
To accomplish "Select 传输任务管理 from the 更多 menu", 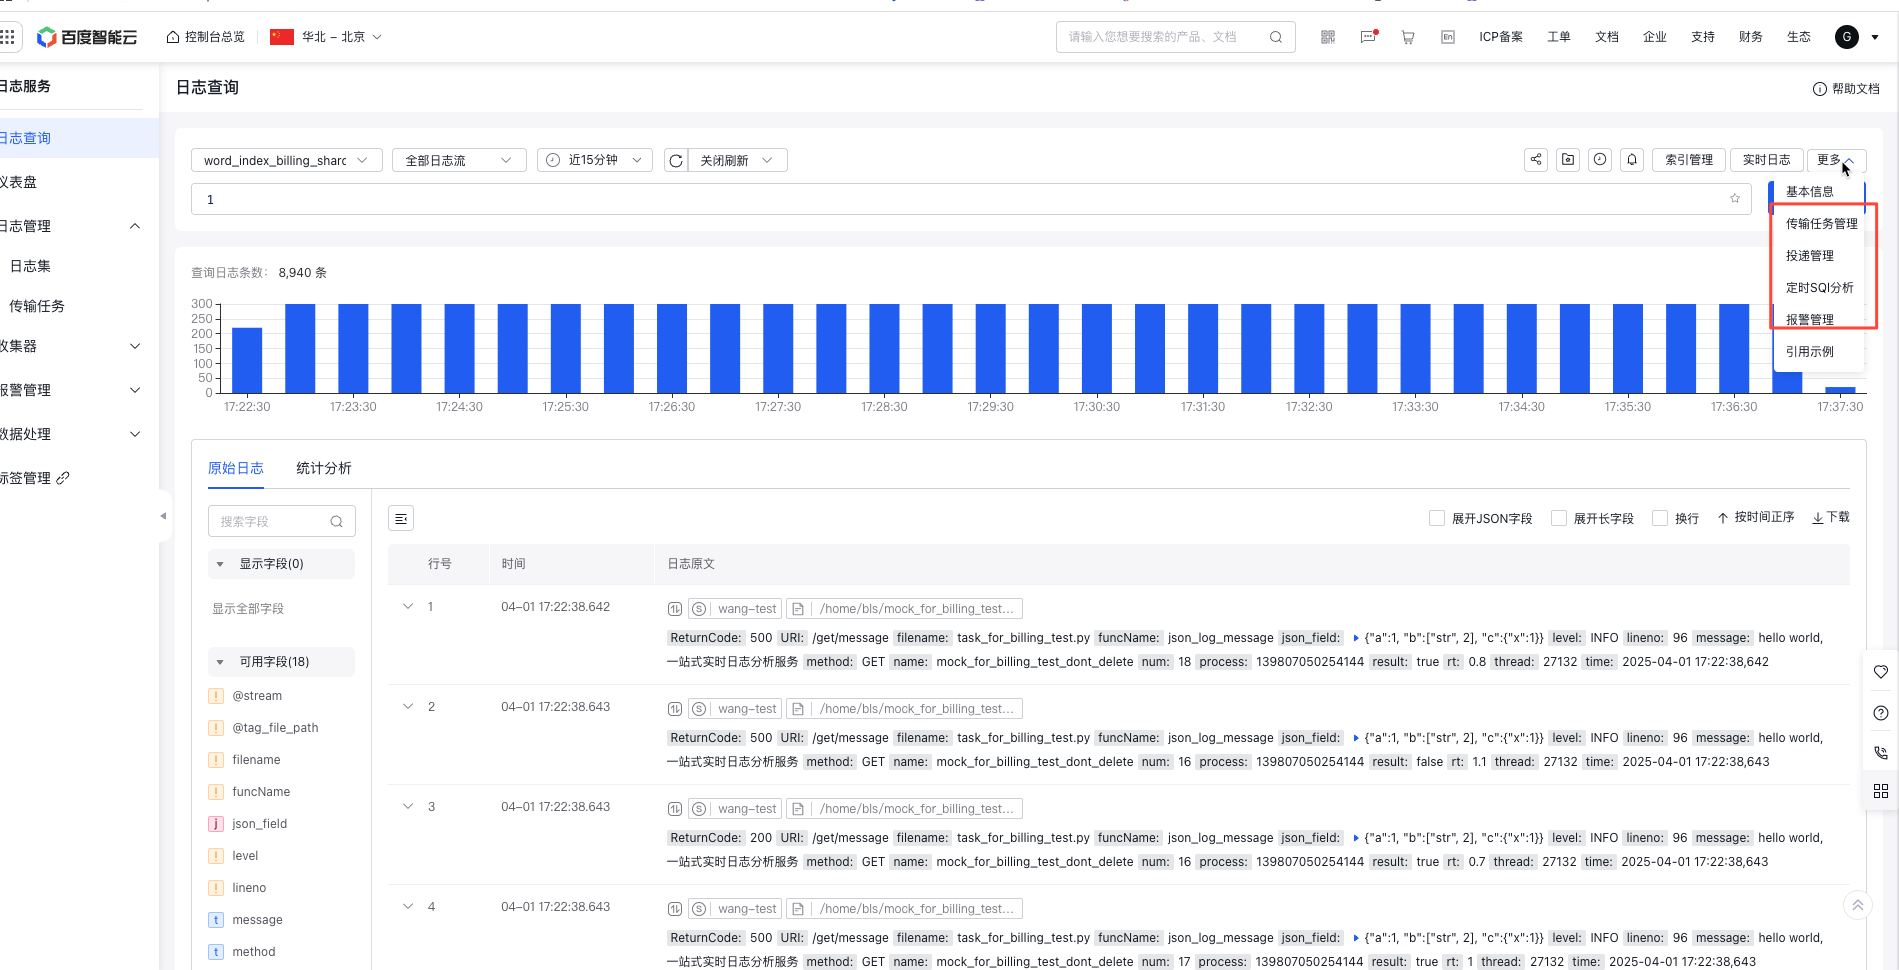I will (x=1821, y=224).
